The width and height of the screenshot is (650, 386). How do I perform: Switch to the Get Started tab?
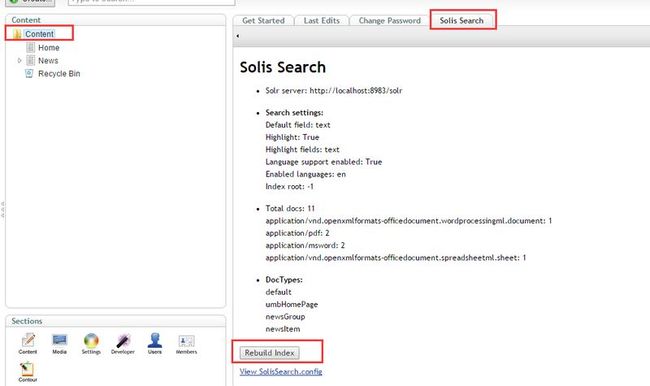(x=263, y=20)
